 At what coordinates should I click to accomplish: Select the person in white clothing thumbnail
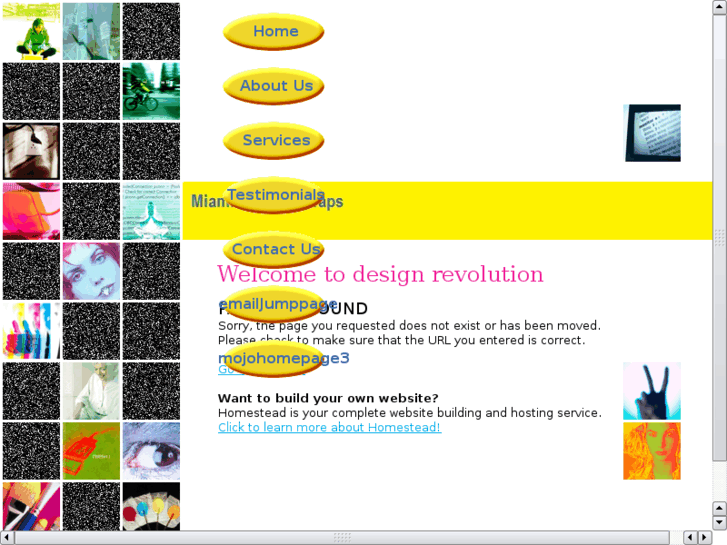pos(91,391)
